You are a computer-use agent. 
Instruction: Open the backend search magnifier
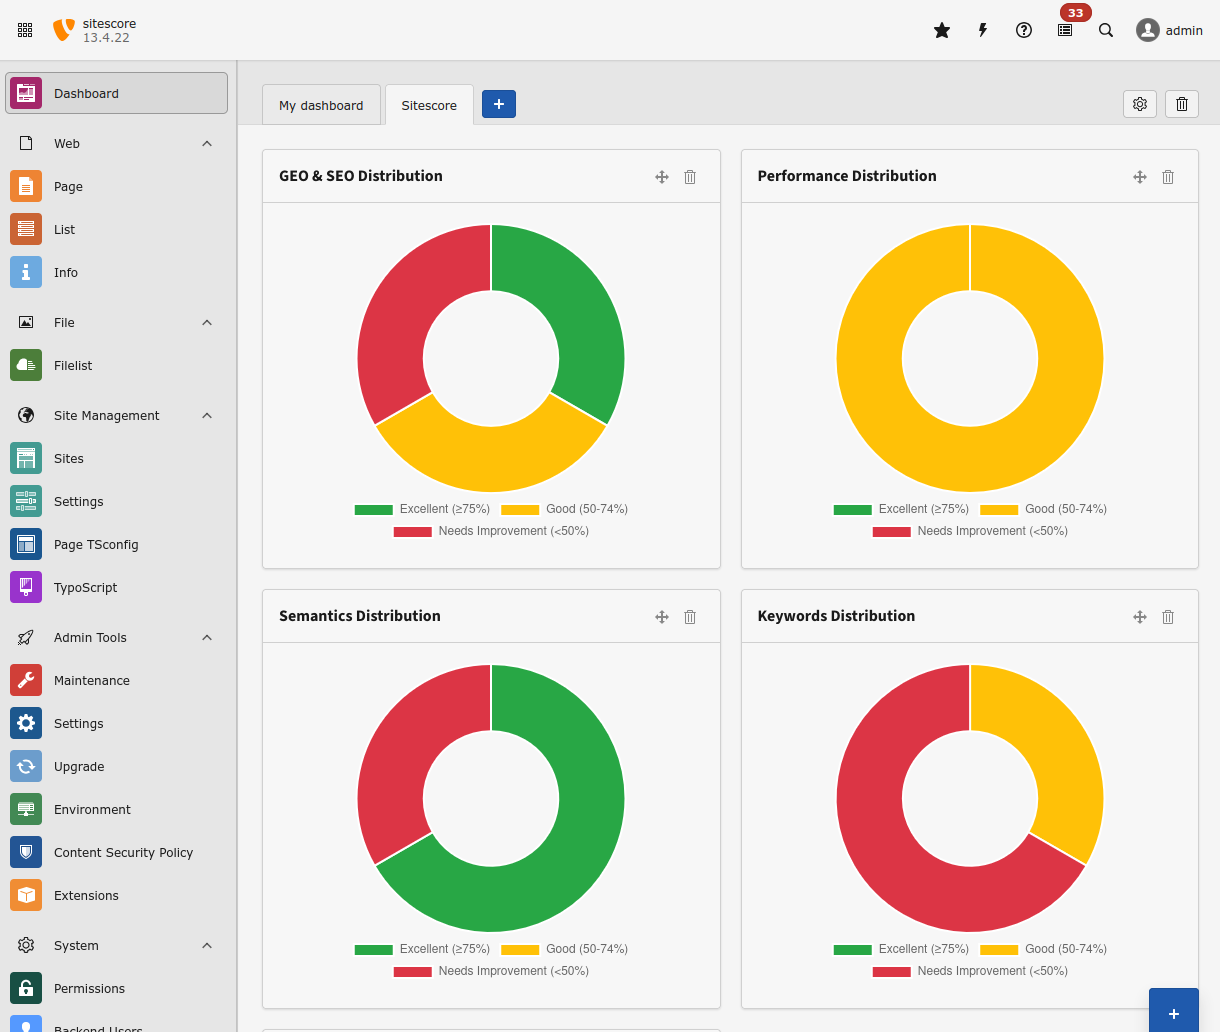[1105, 30]
